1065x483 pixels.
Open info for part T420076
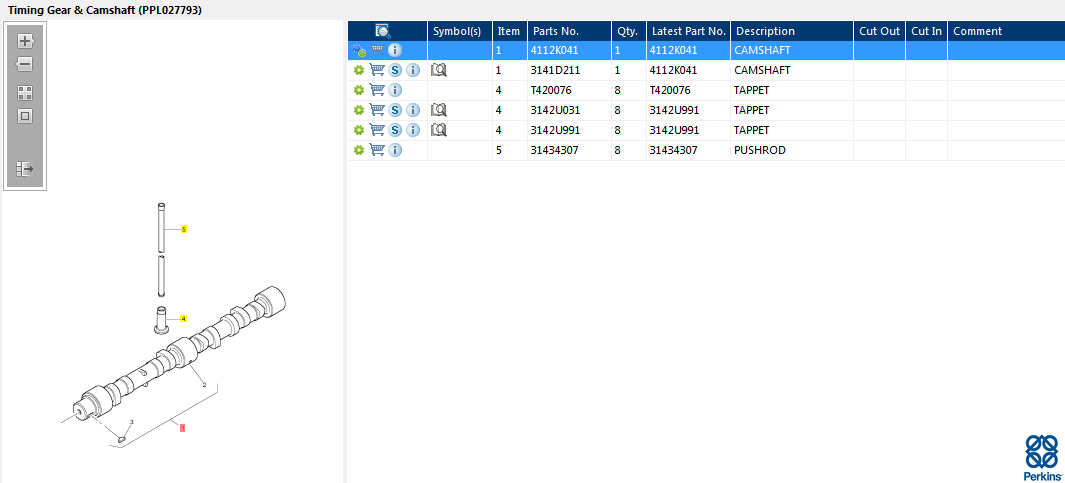click(x=395, y=90)
